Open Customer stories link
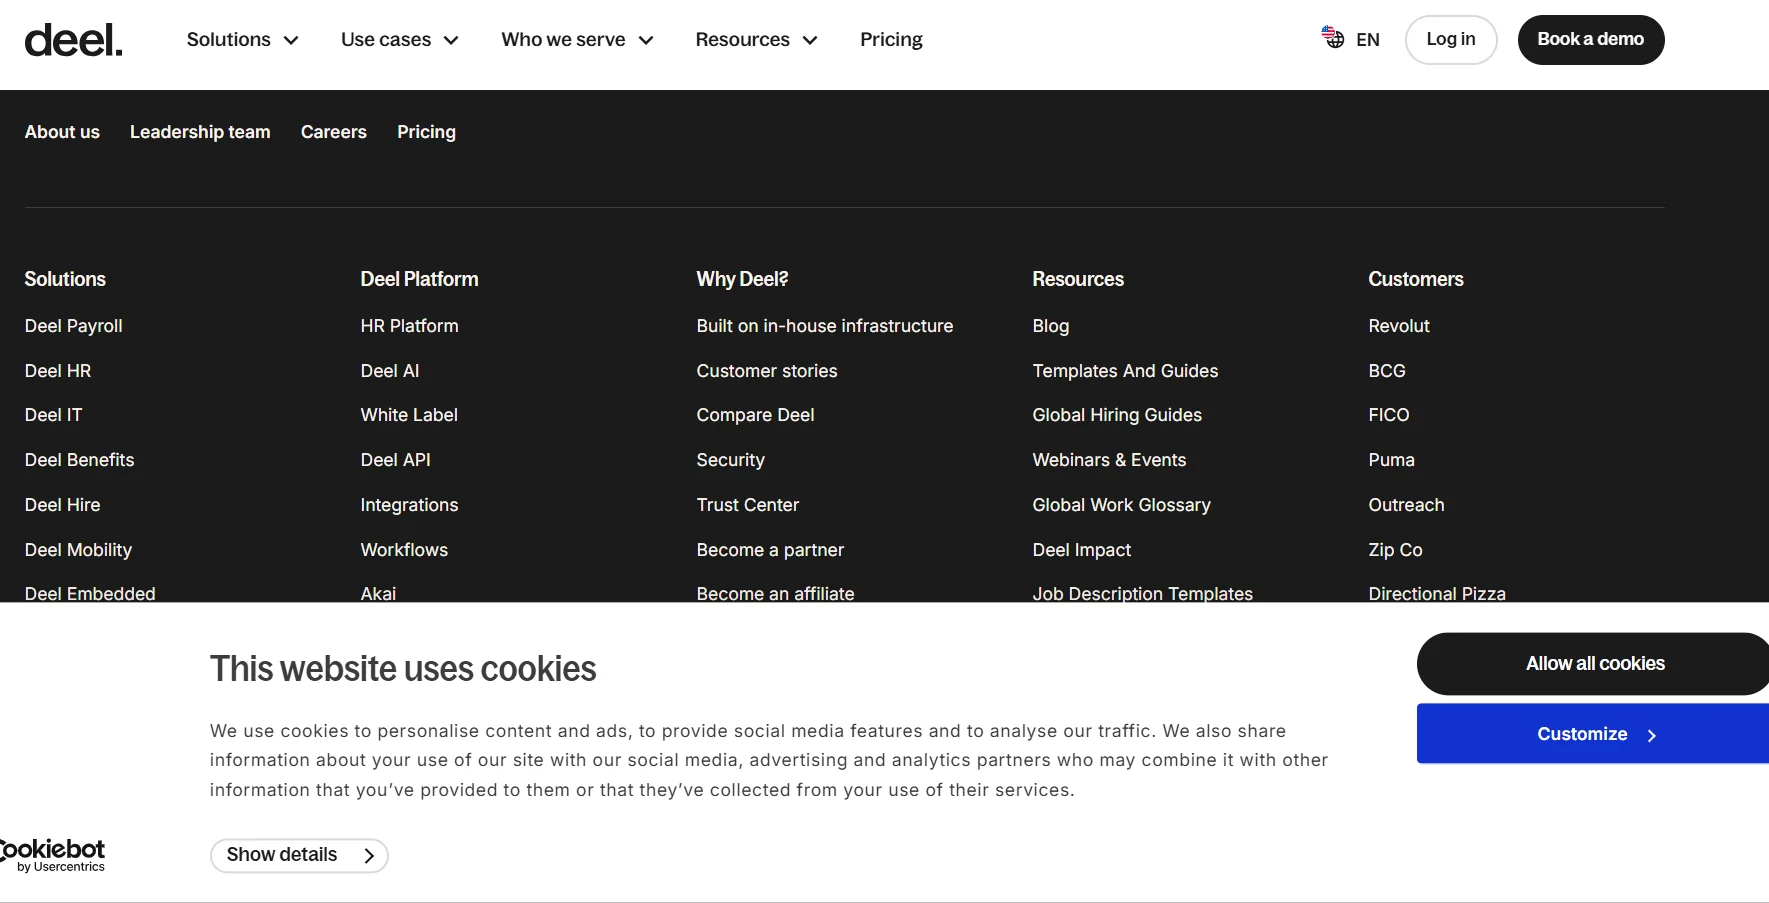 tap(767, 371)
